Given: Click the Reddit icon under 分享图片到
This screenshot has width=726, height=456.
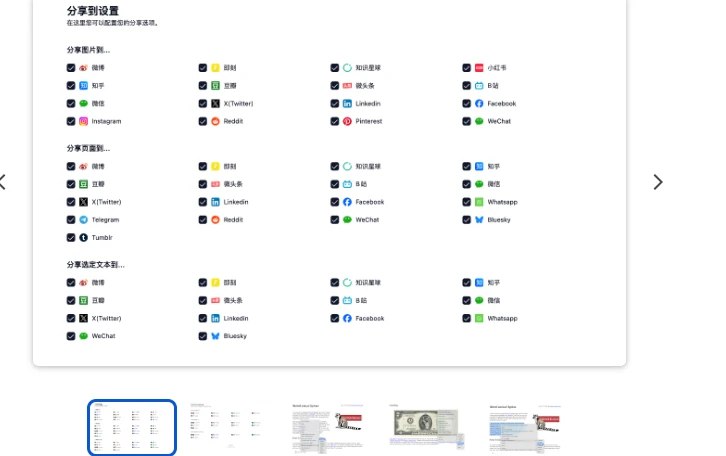Looking at the screenshot, I should pos(215,121).
